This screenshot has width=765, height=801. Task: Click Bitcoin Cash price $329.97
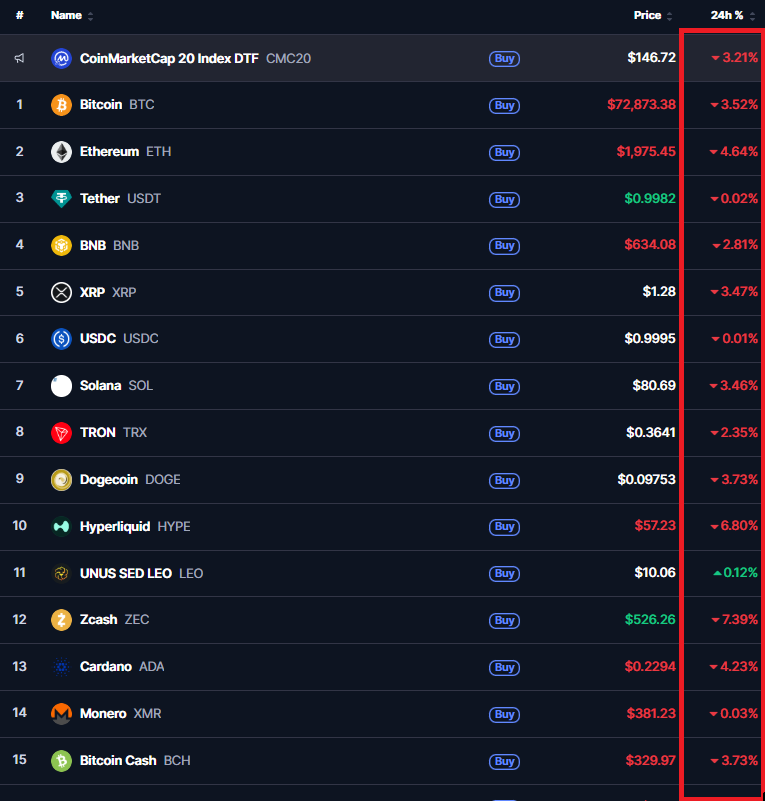click(651, 761)
